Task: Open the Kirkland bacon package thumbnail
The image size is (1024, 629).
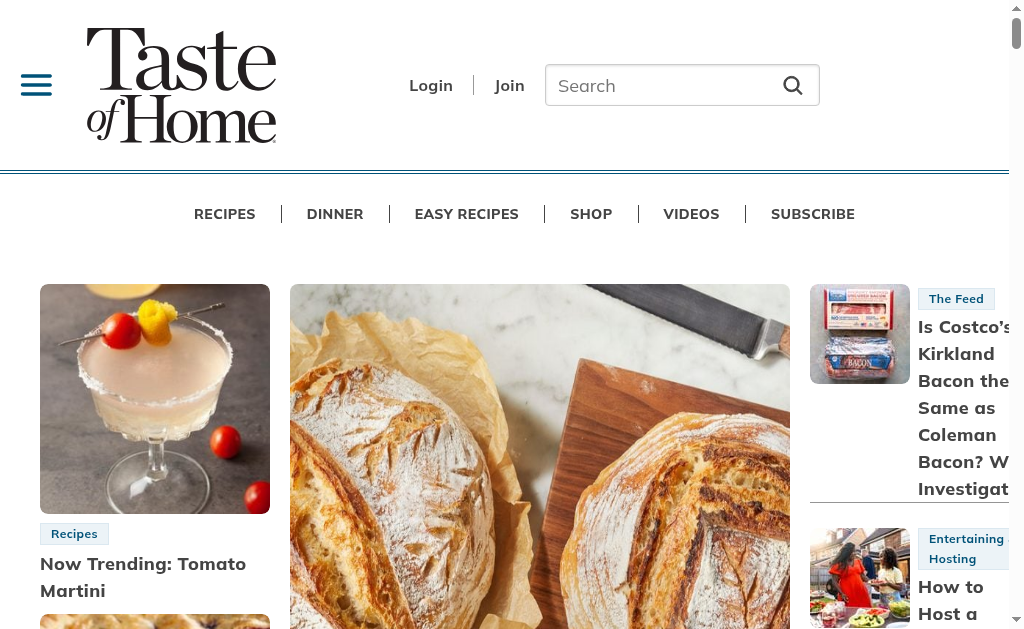Action: (860, 334)
